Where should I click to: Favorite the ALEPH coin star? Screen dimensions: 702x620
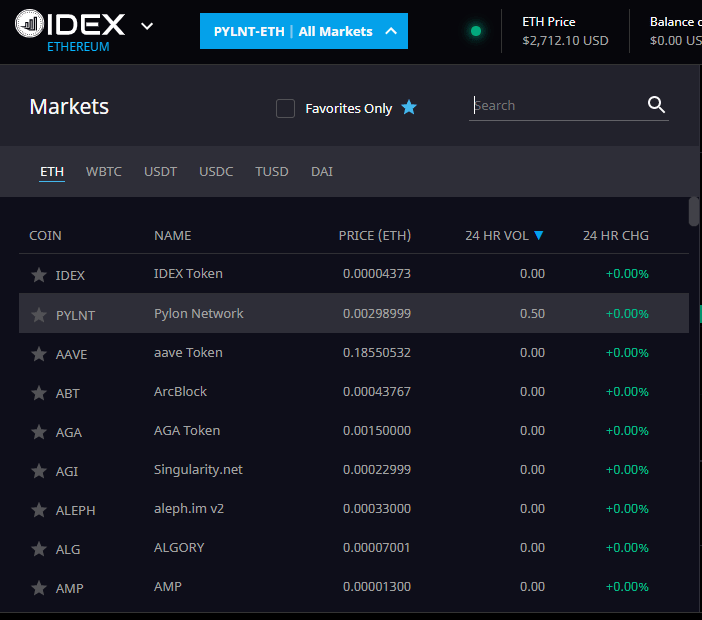point(39,509)
